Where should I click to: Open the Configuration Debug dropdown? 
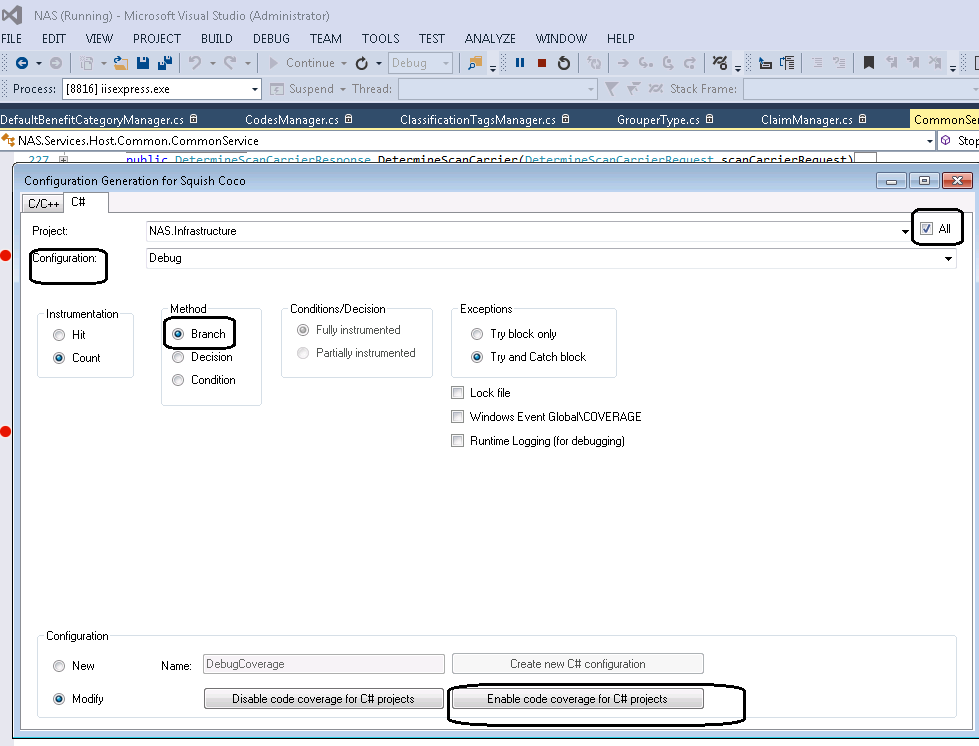click(947, 259)
